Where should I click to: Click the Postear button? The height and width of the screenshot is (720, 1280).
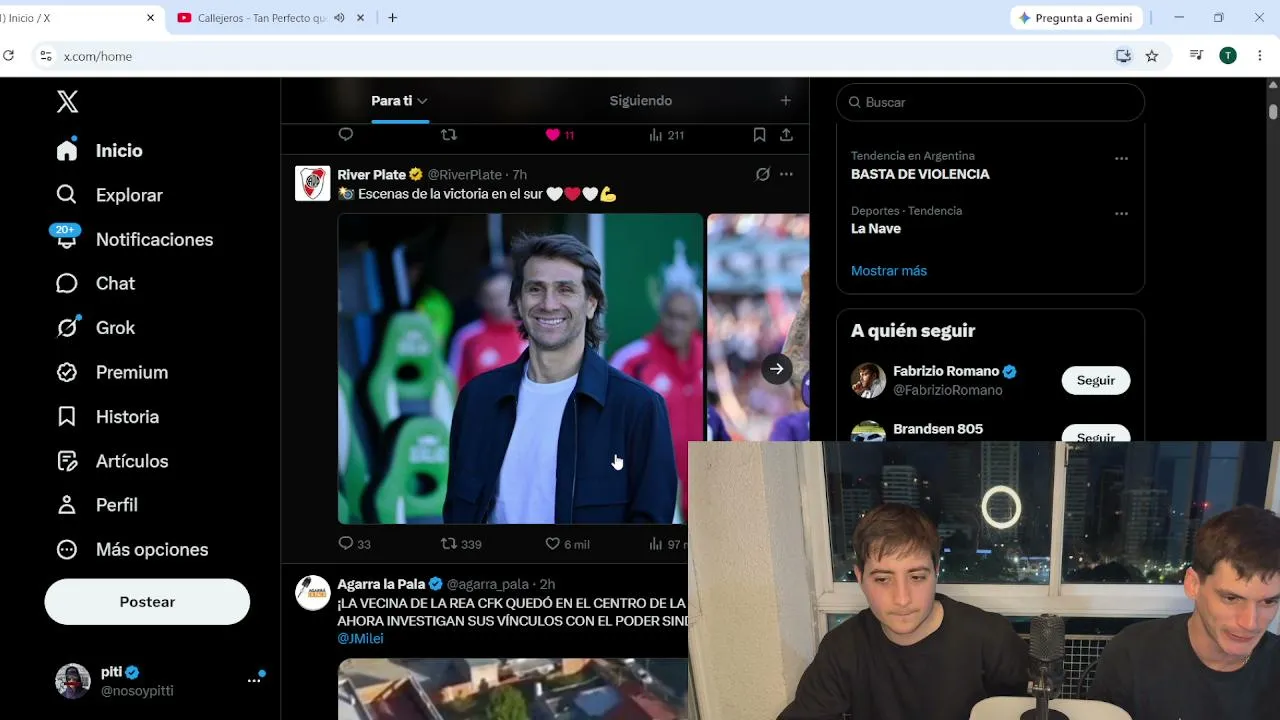coord(147,602)
